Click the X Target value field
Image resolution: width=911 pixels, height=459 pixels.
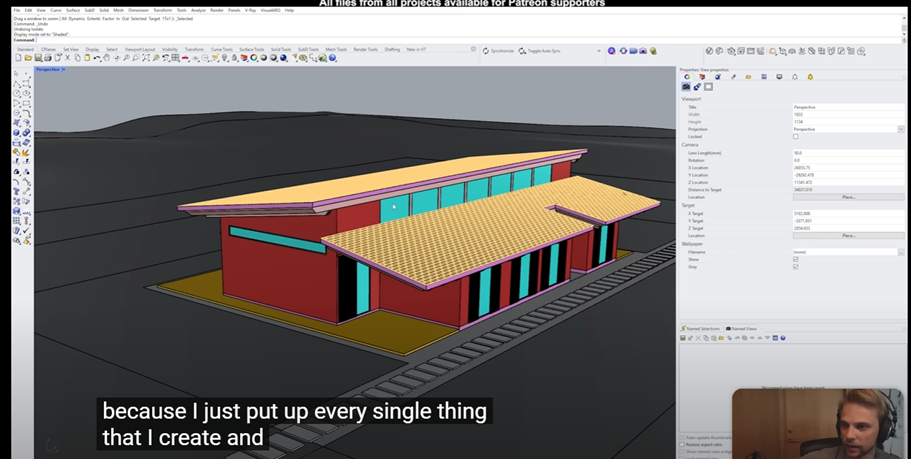[848, 214]
